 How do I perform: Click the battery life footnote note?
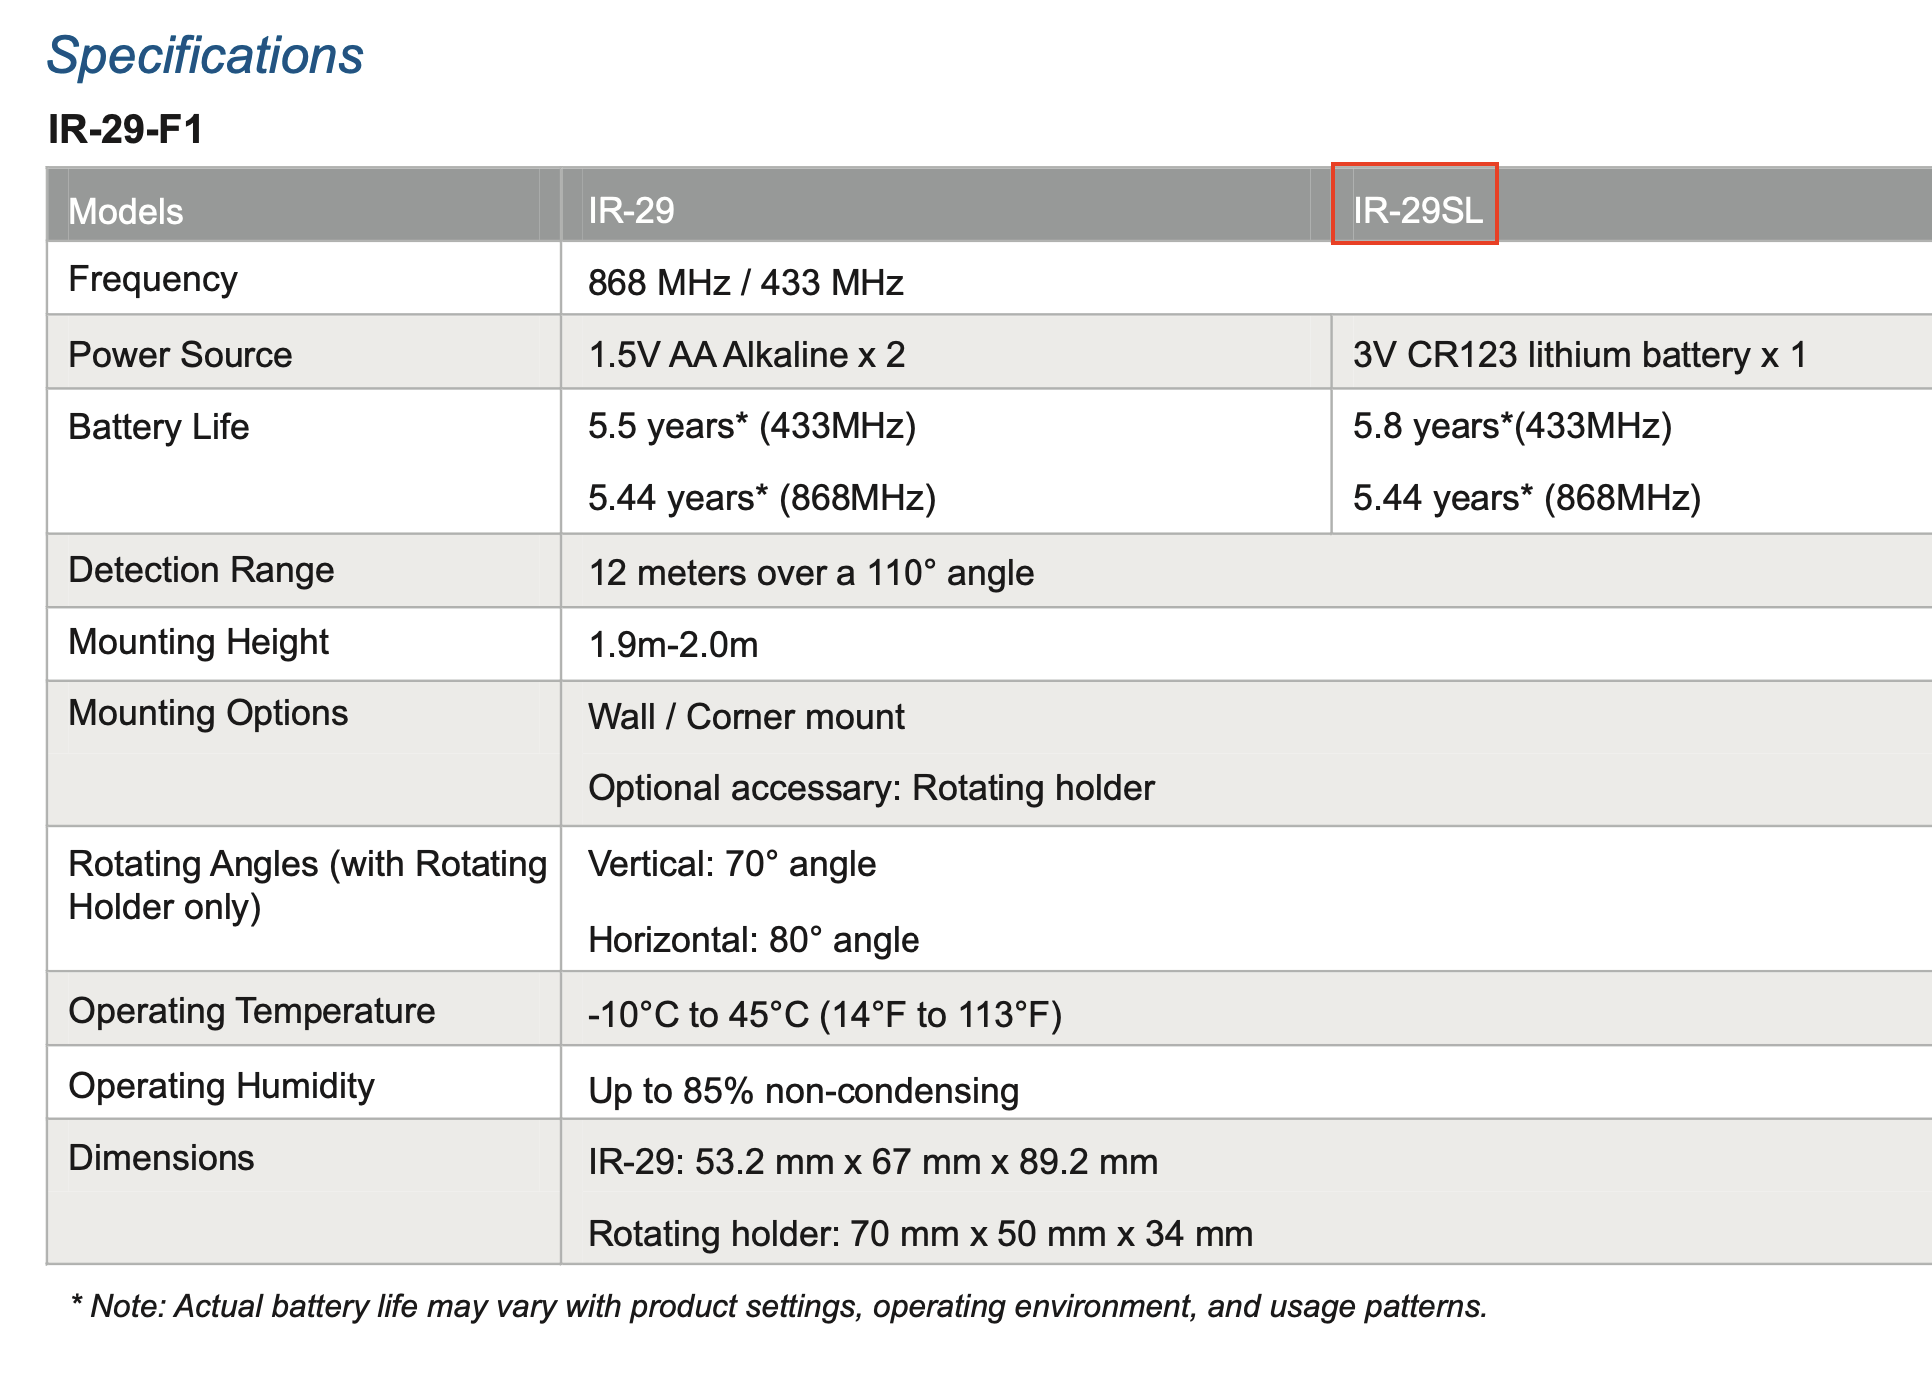(779, 1306)
